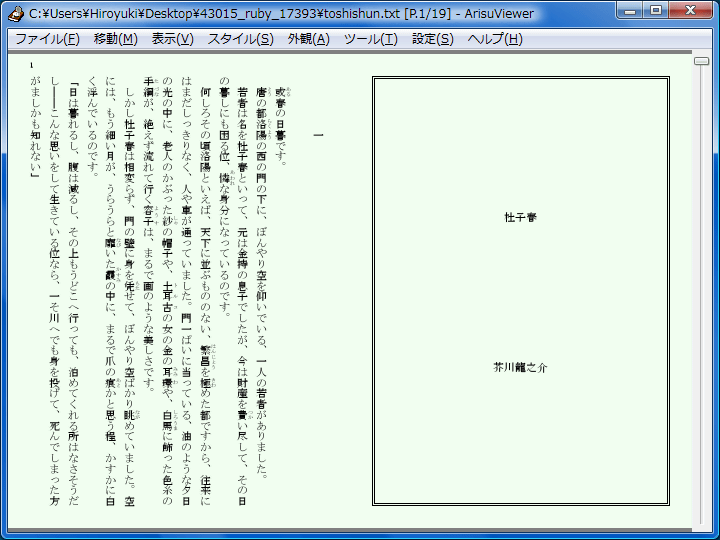Click the page number 1 at top left
This screenshot has width=720, height=540.
point(32,66)
